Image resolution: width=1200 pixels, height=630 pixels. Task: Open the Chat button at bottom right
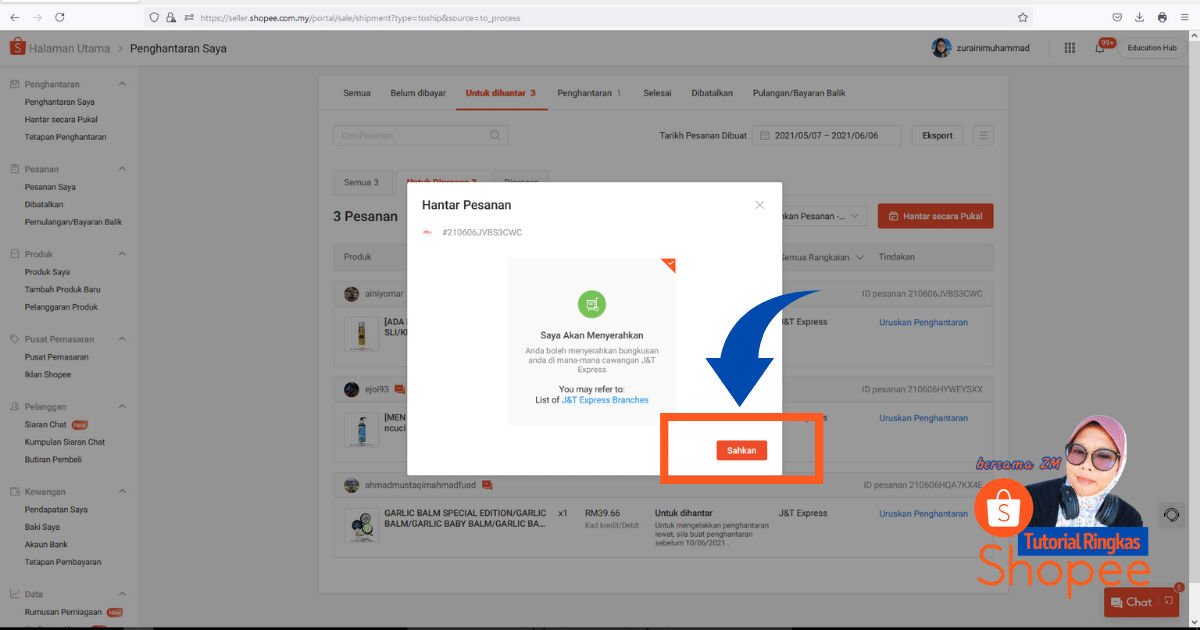(x=1141, y=602)
